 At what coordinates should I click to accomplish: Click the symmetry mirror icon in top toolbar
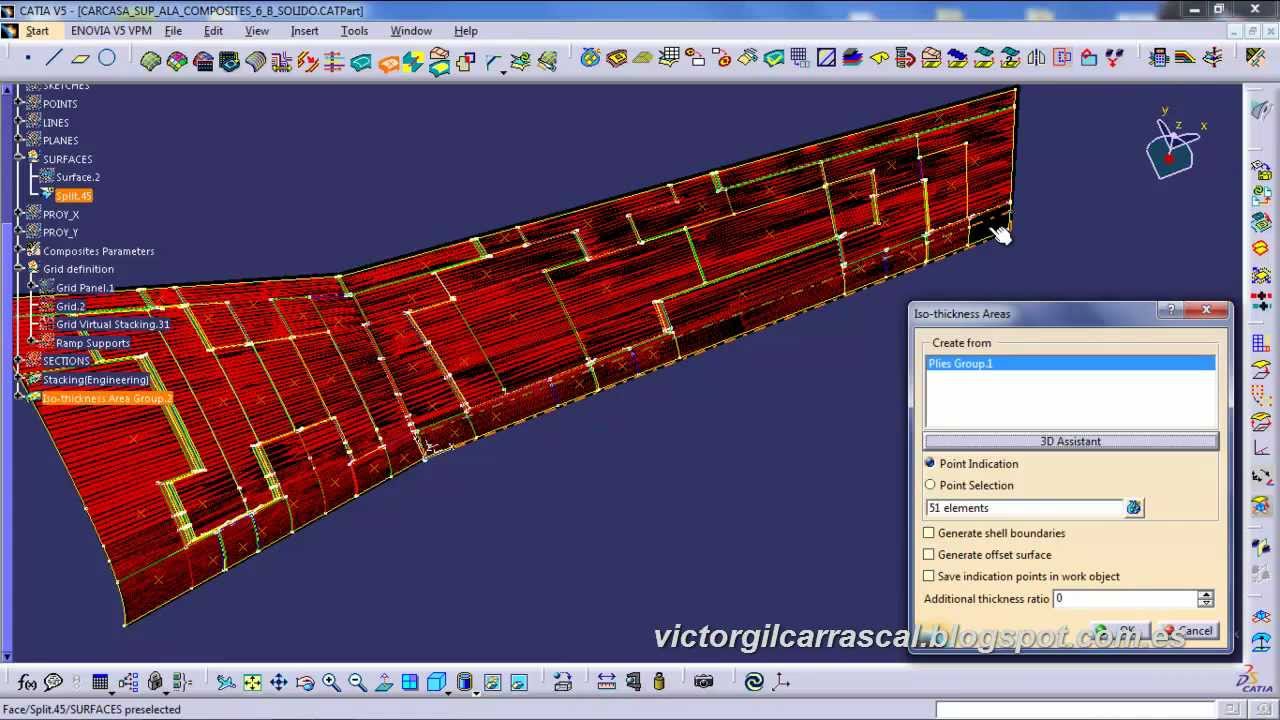point(1036,59)
